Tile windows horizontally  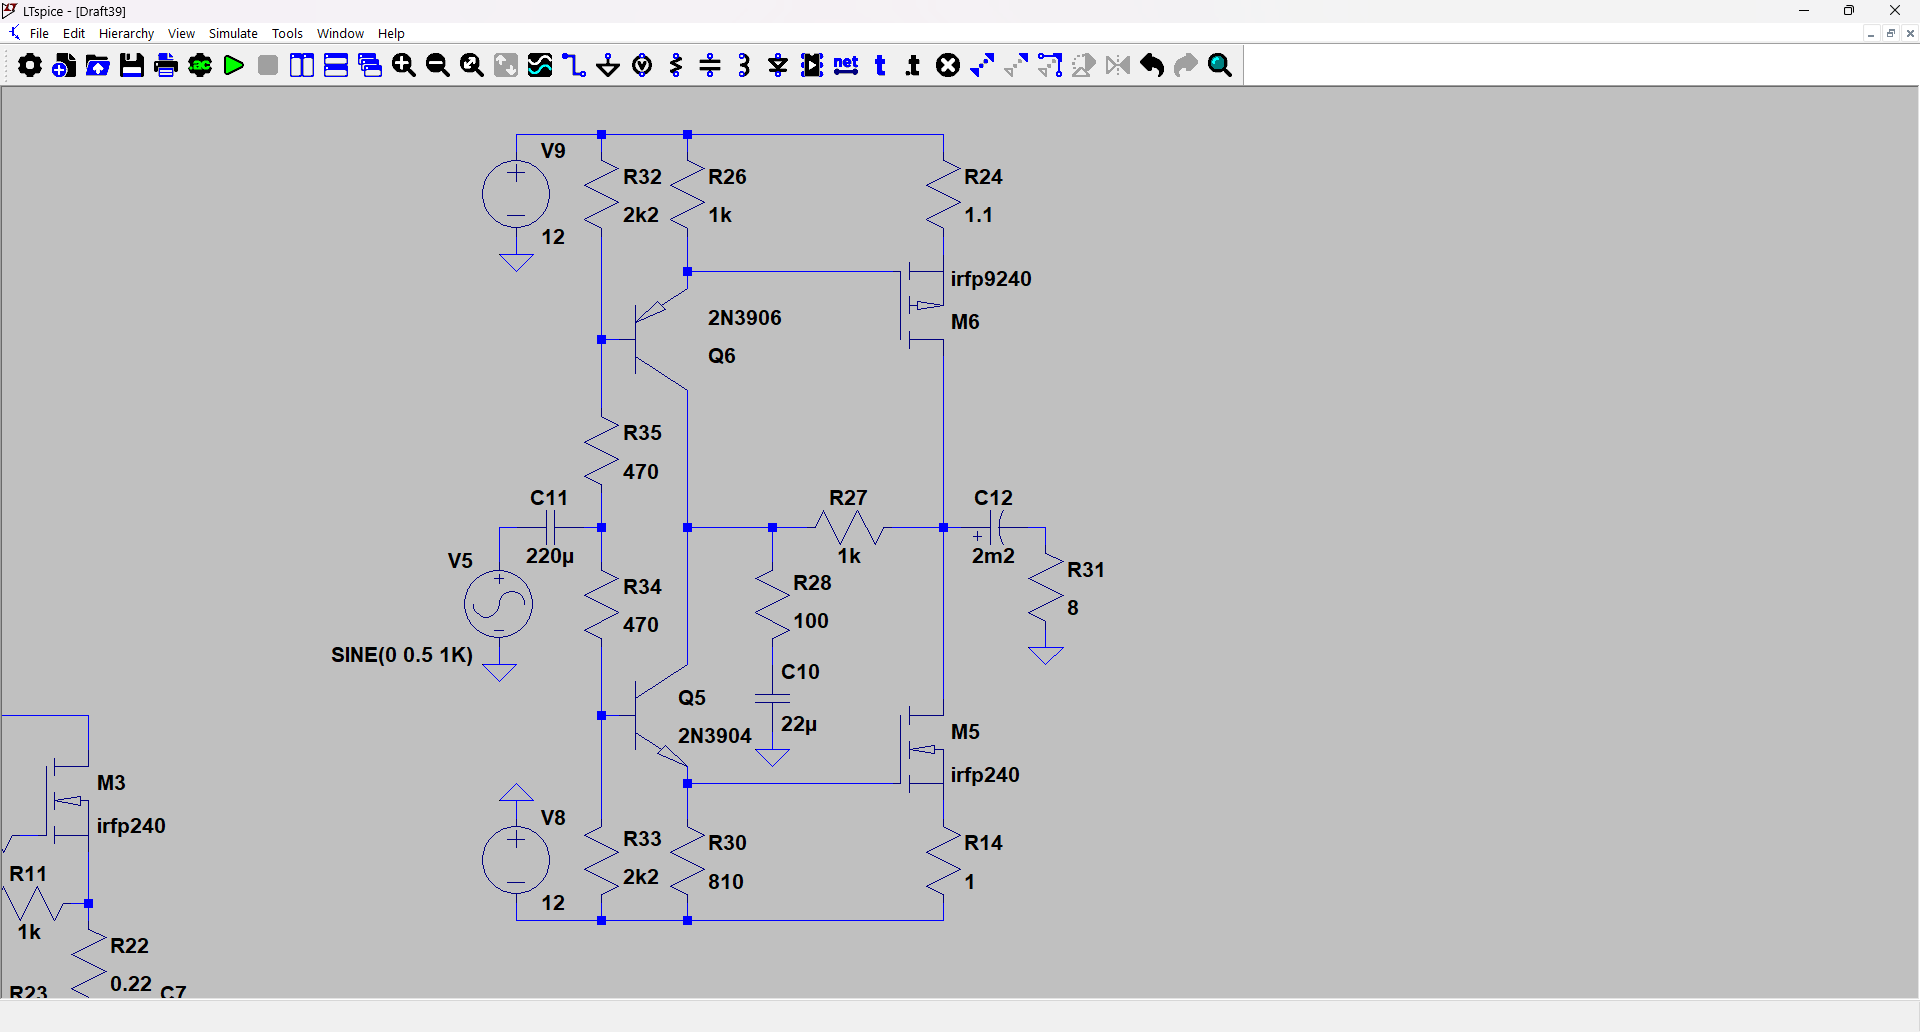(336, 66)
